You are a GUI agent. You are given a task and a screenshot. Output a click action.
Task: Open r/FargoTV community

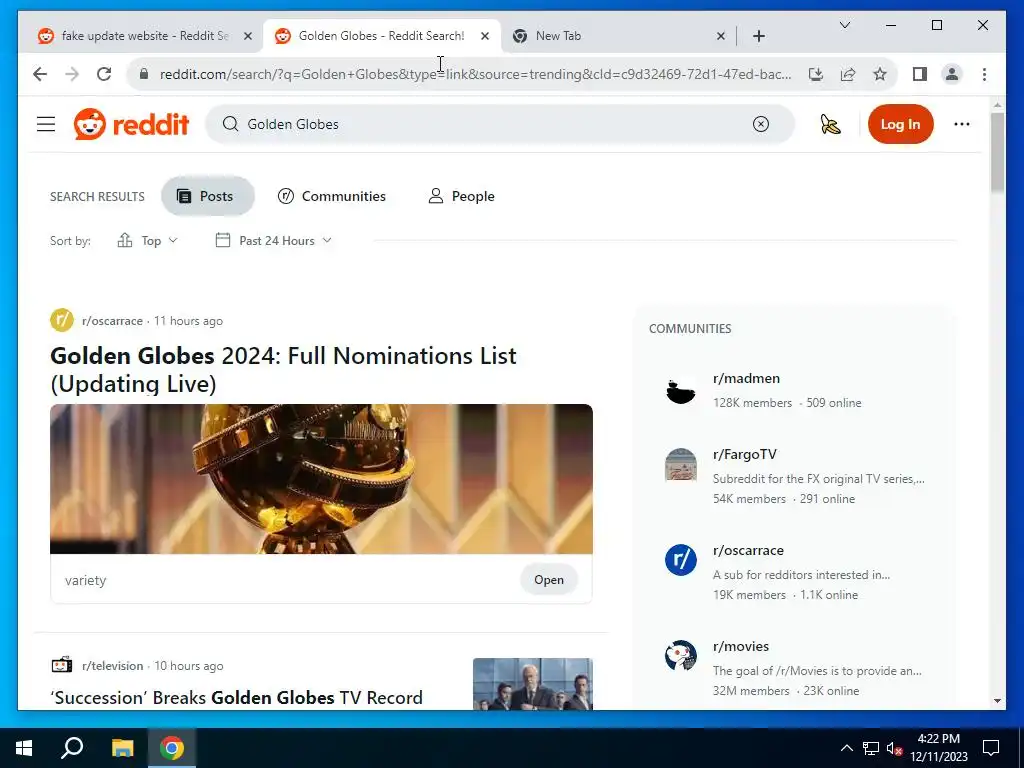tap(744, 454)
